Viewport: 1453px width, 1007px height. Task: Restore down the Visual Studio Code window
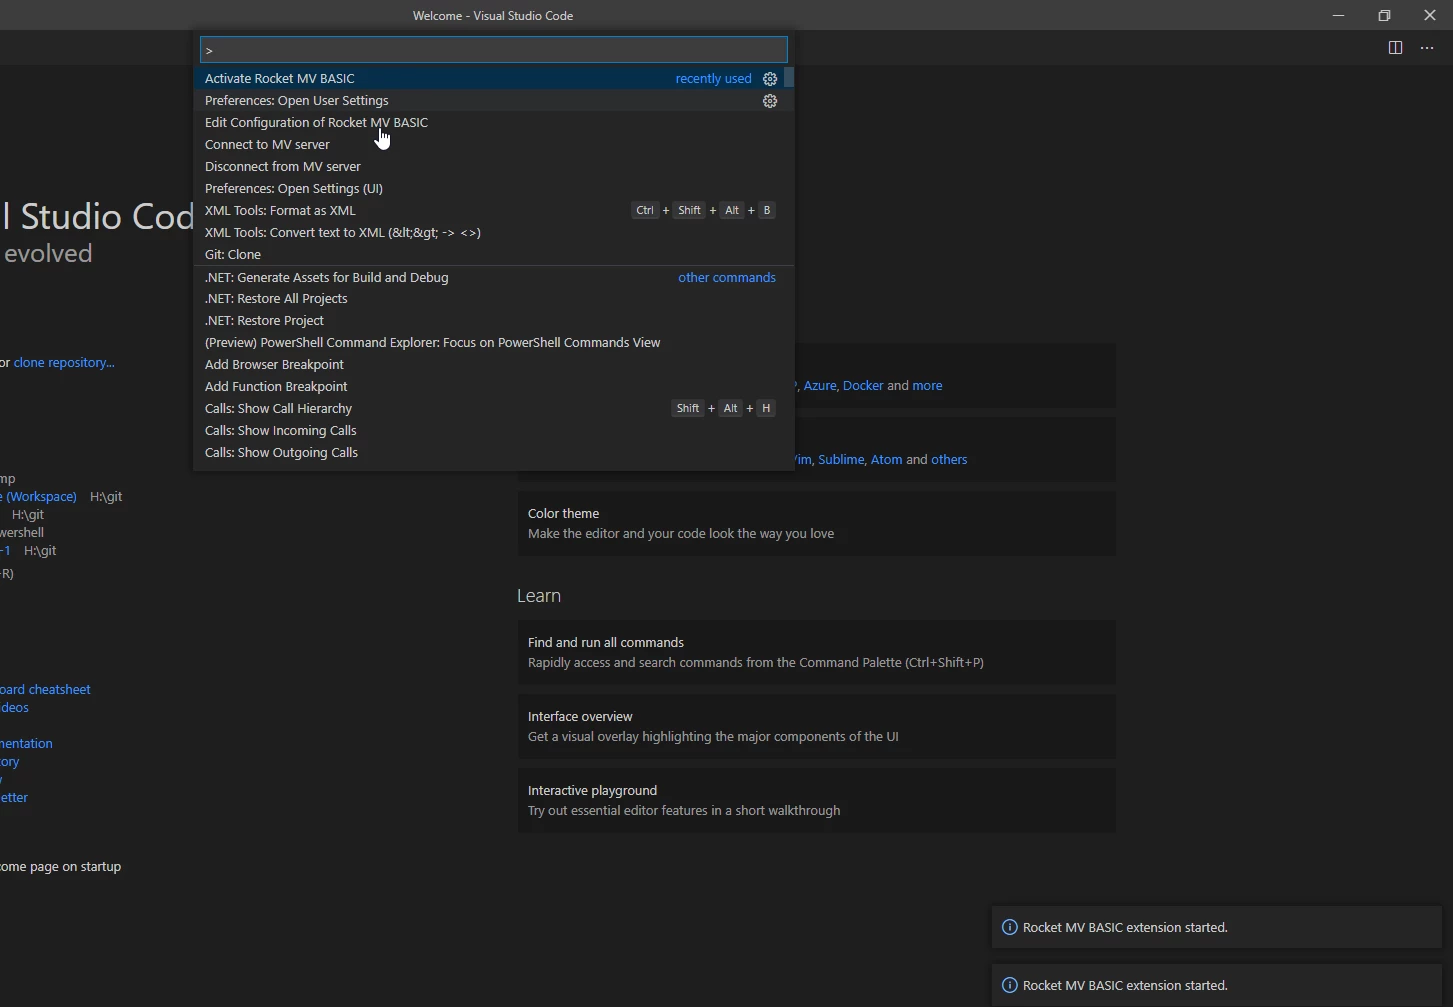pos(1384,15)
